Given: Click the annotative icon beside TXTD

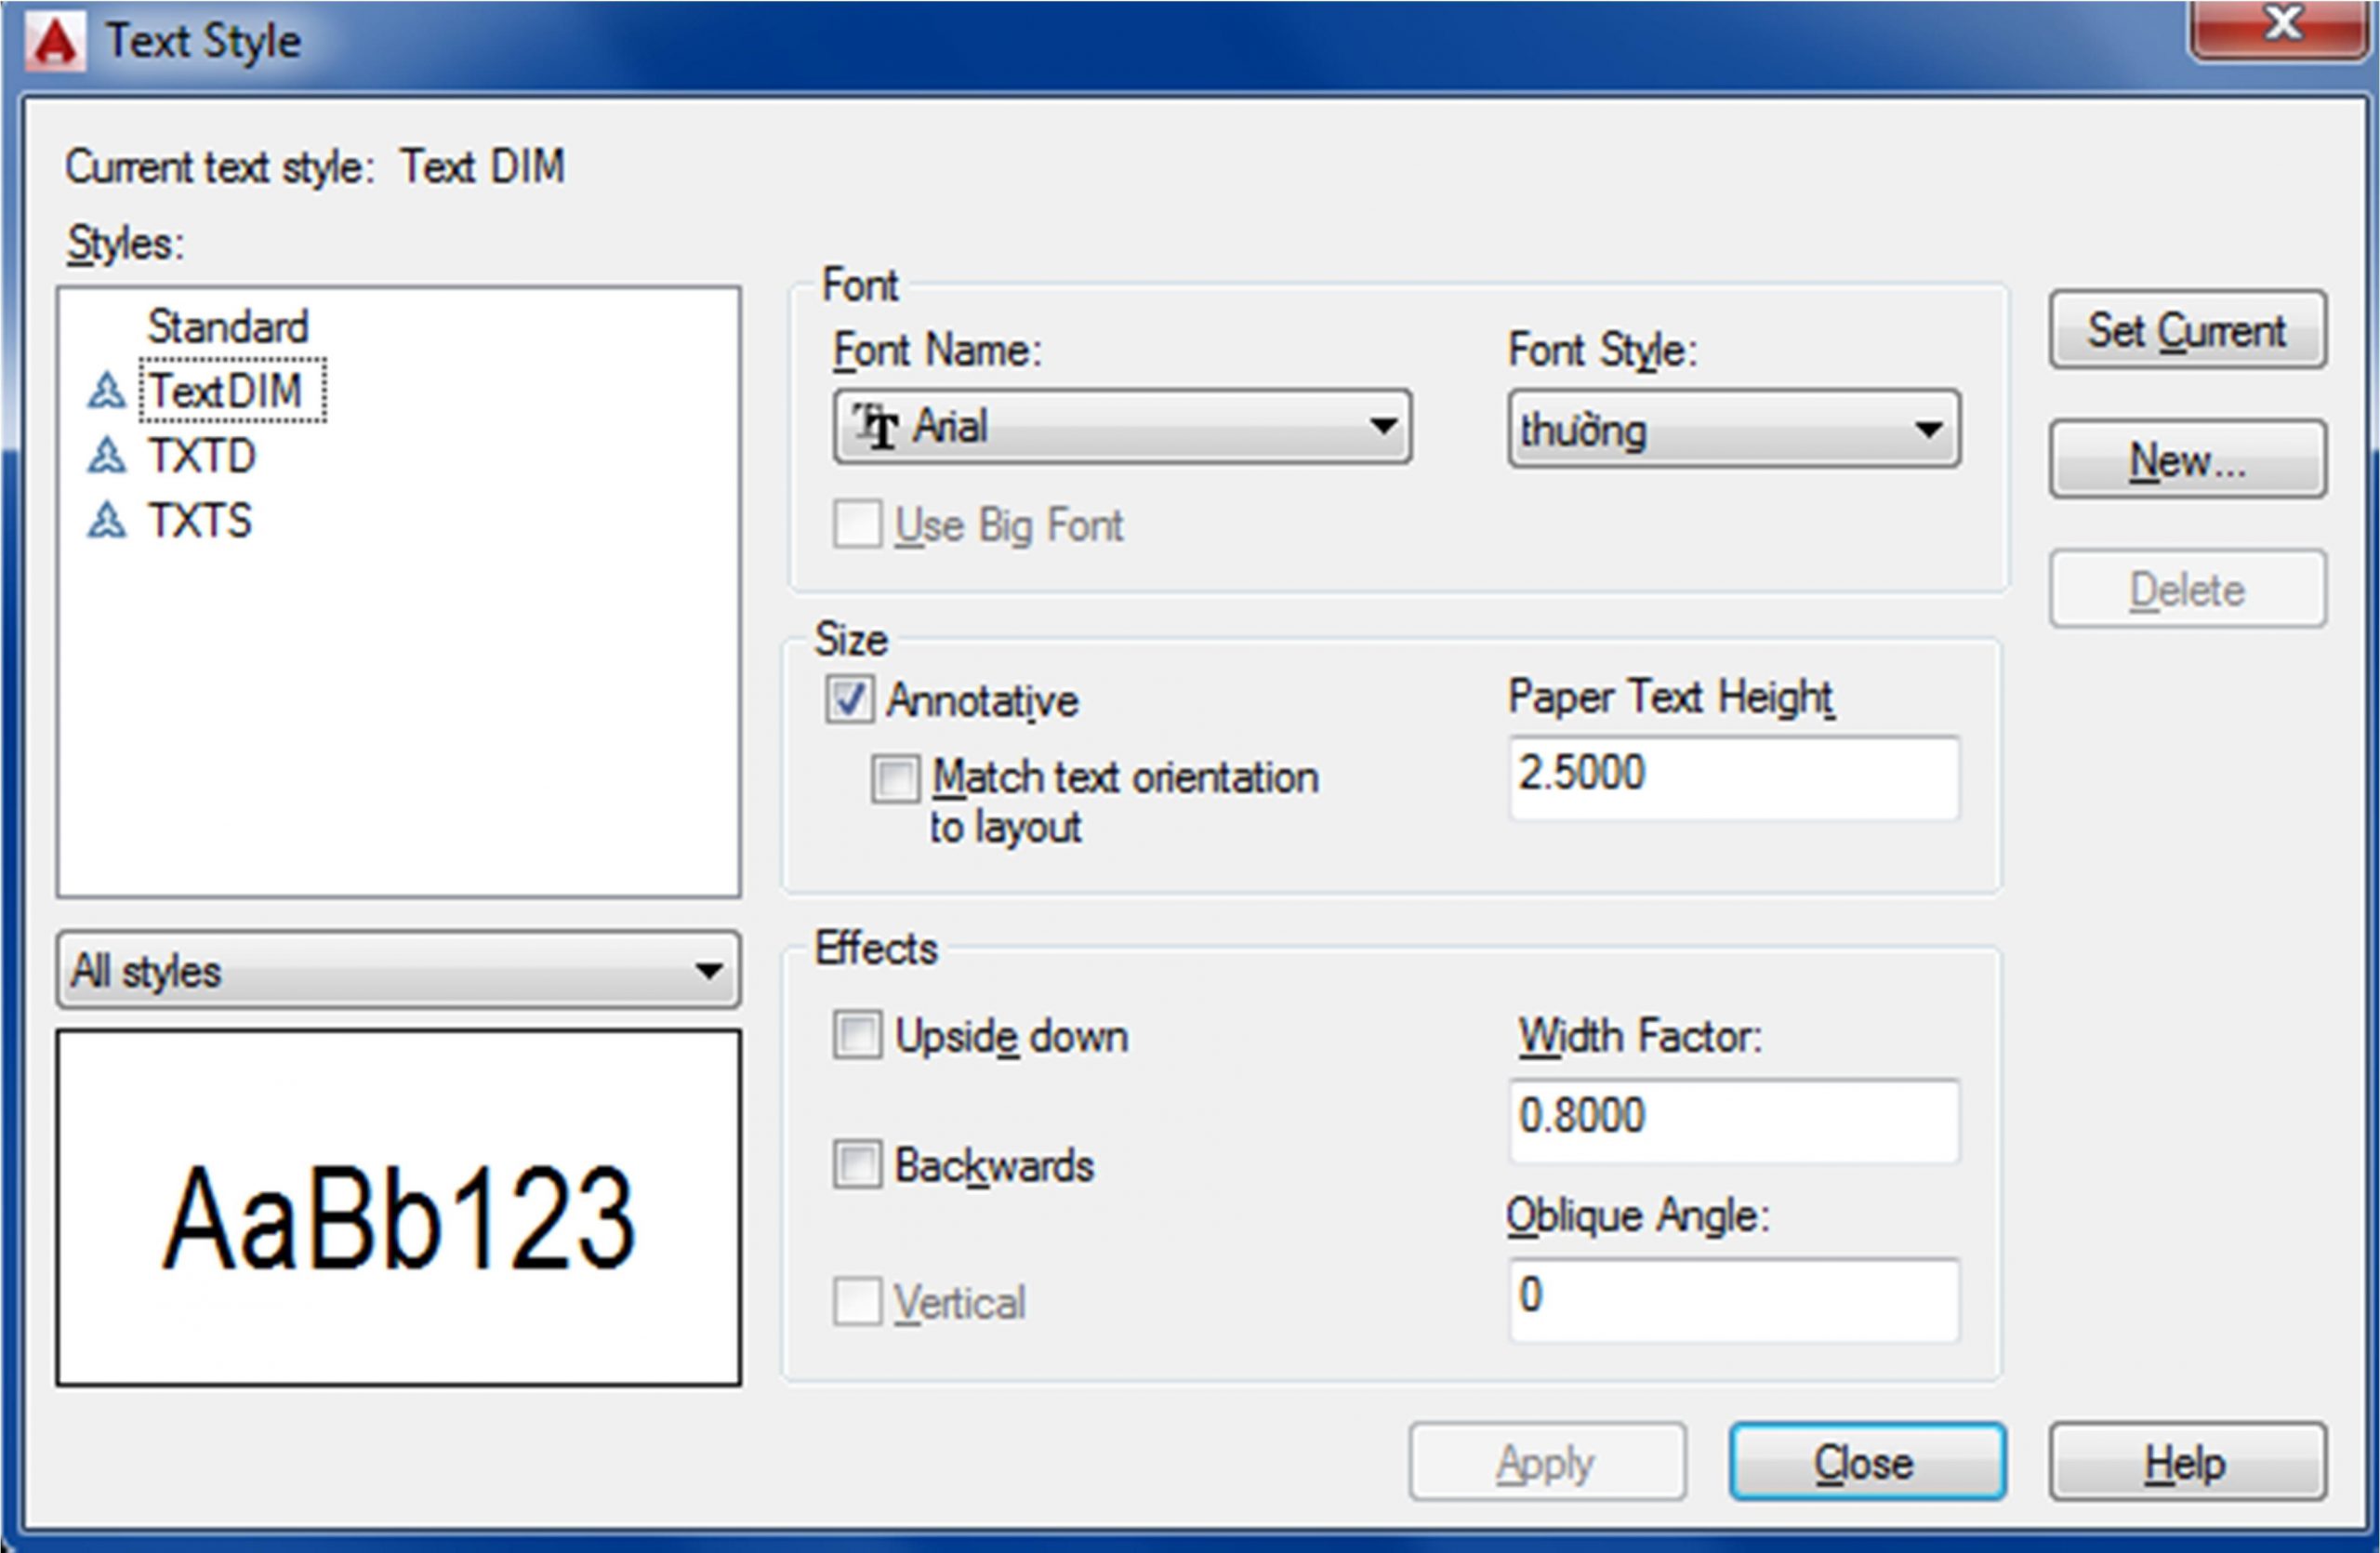Looking at the screenshot, I should (x=106, y=456).
